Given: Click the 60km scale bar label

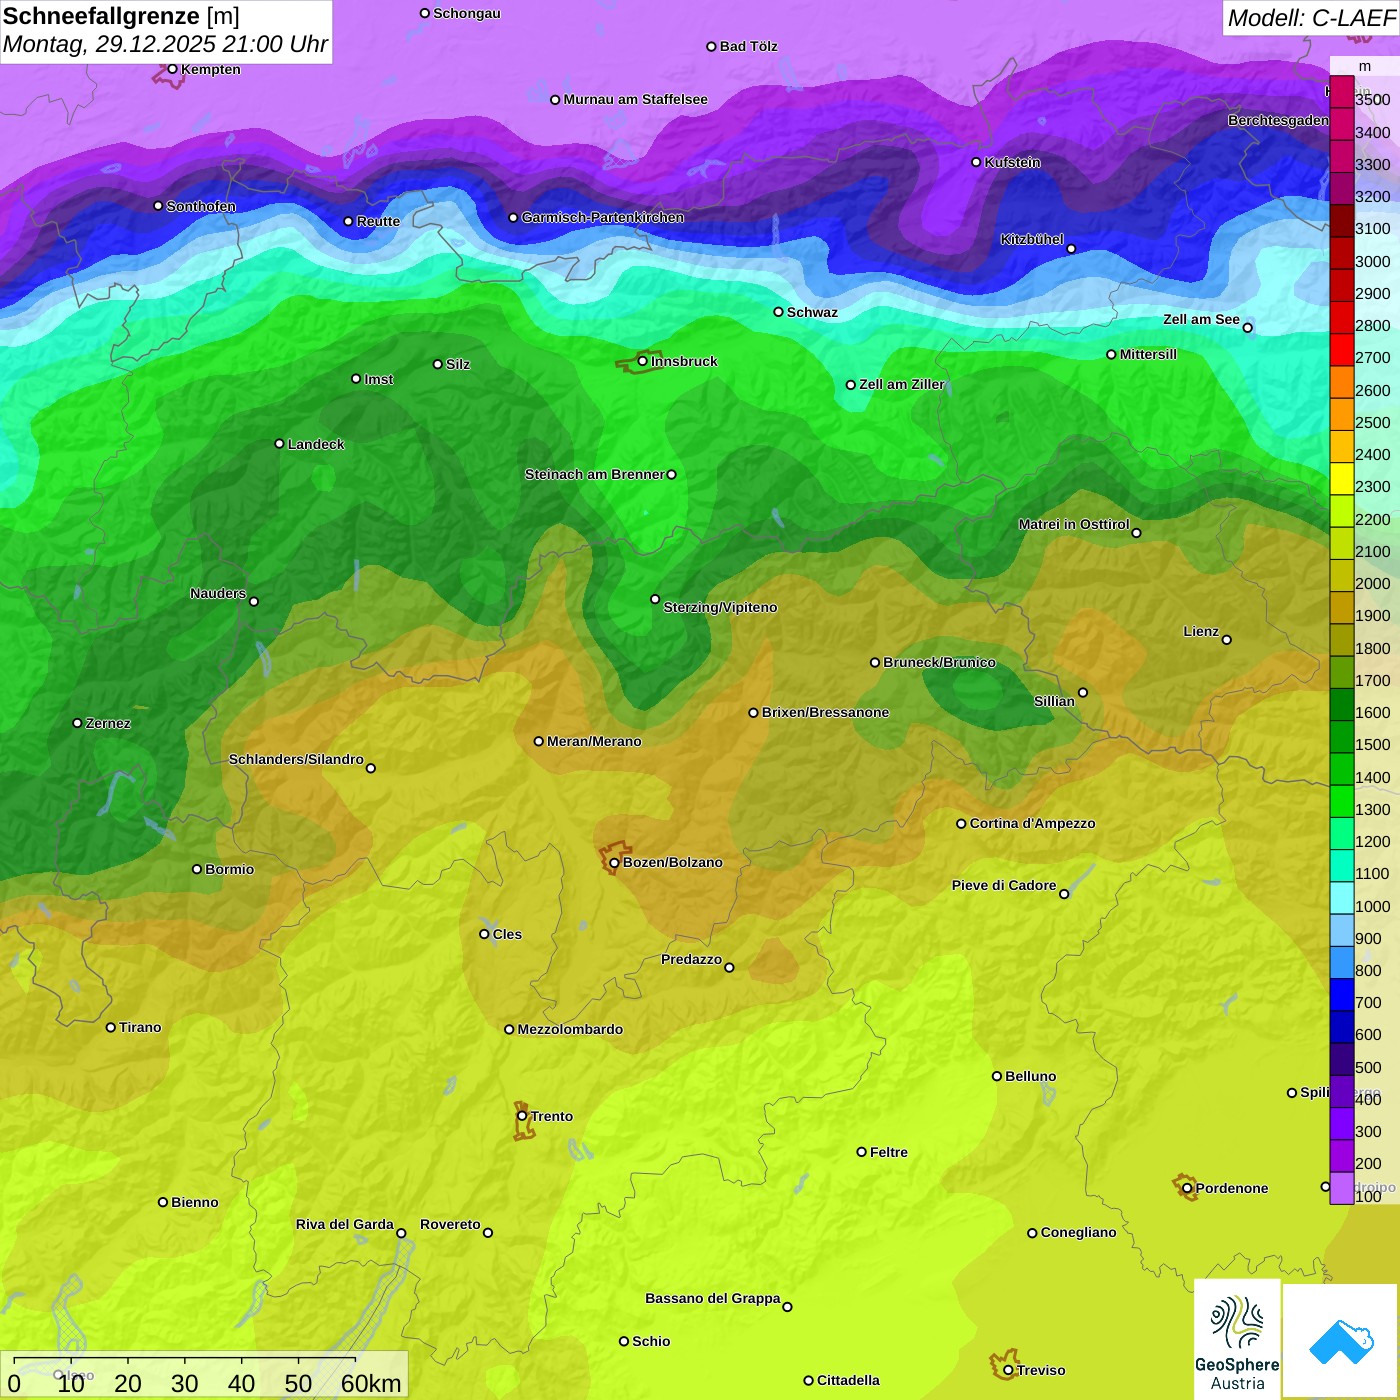Looking at the screenshot, I should pos(371,1383).
